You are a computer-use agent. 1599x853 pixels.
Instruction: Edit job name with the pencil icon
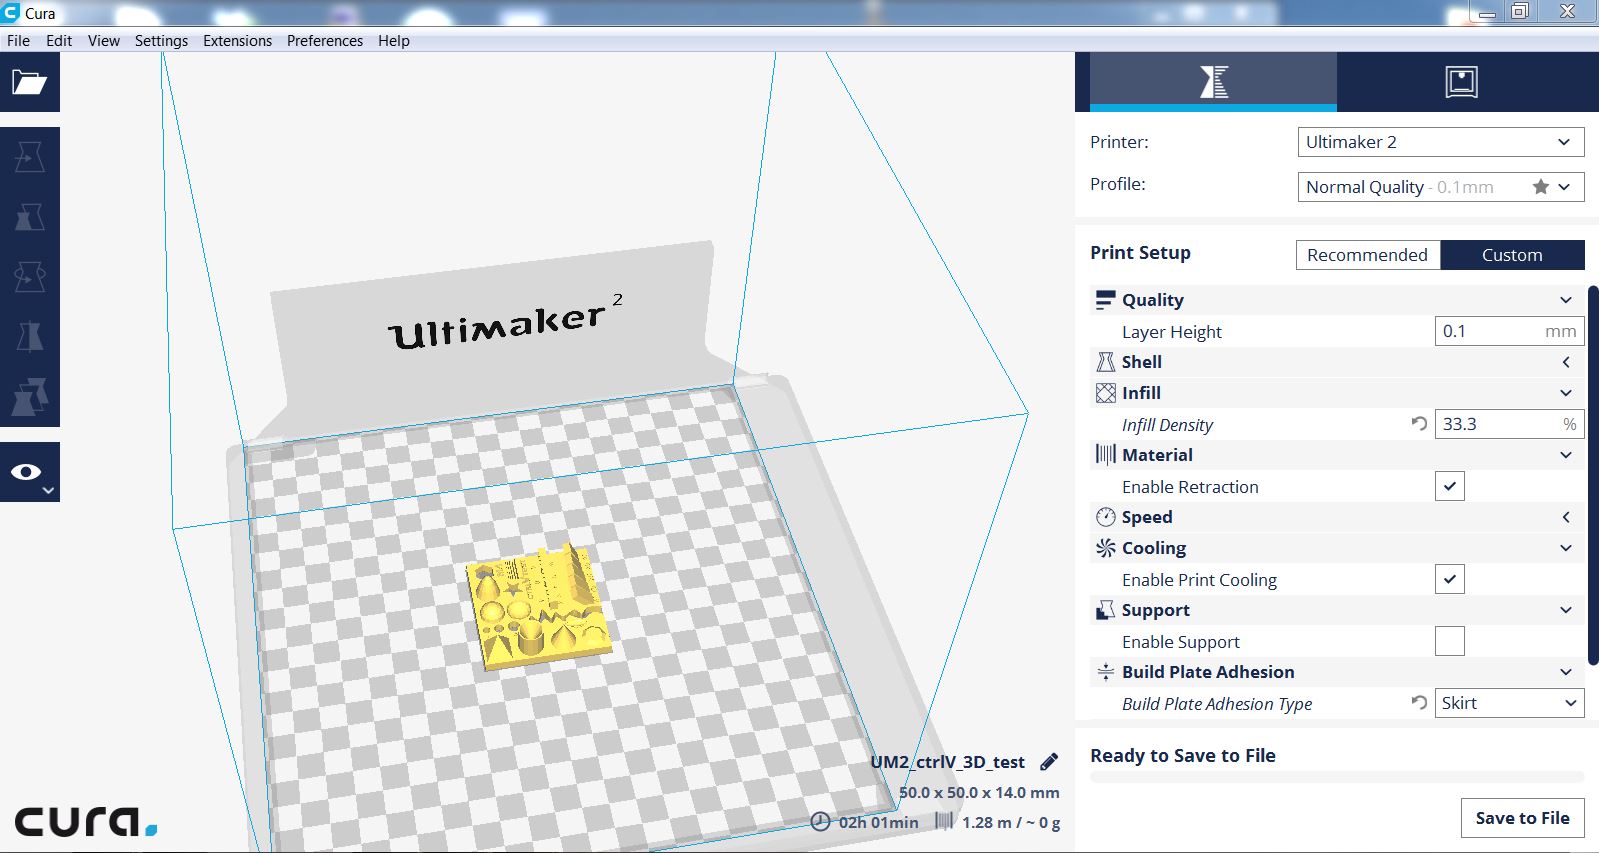1049,762
